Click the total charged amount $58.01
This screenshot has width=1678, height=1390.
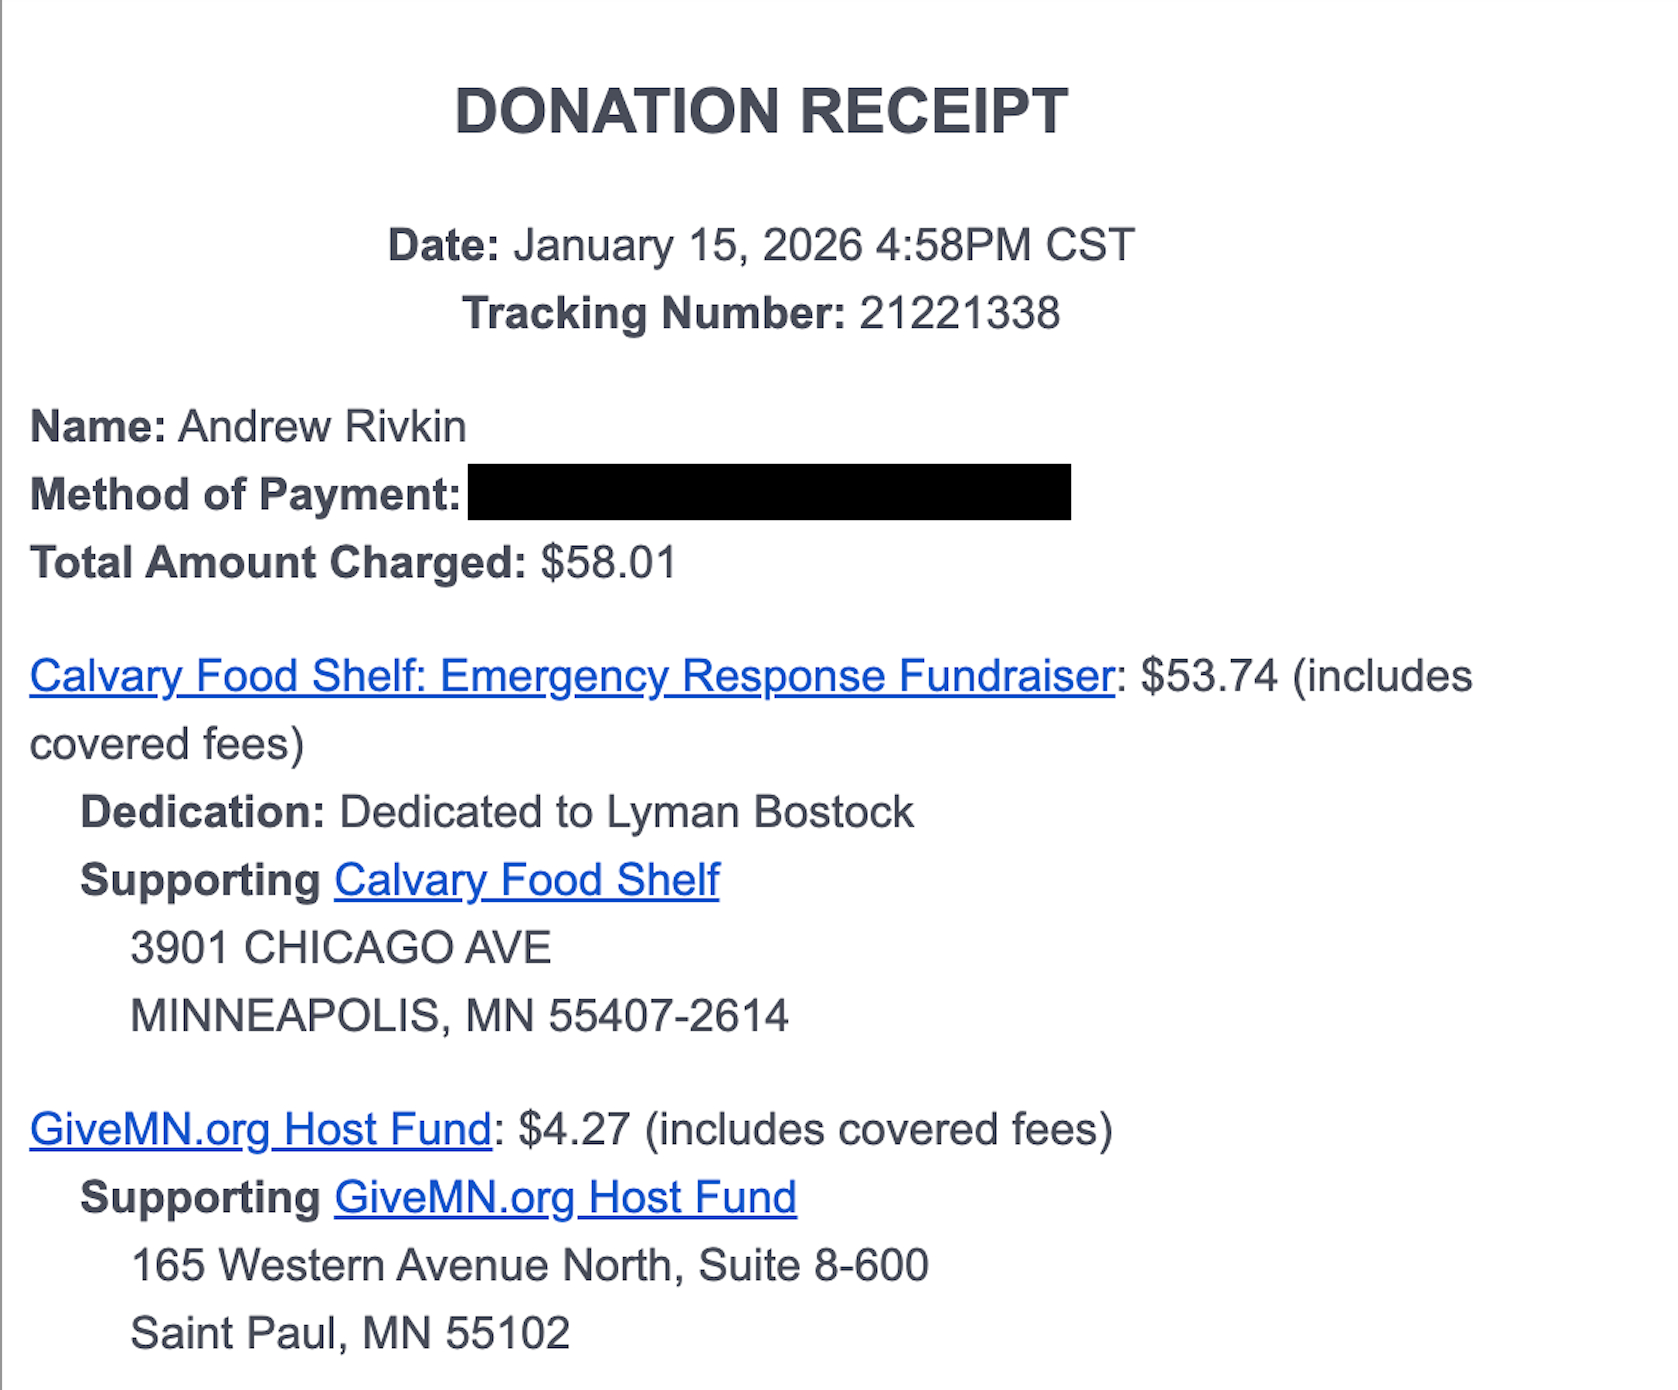608,563
